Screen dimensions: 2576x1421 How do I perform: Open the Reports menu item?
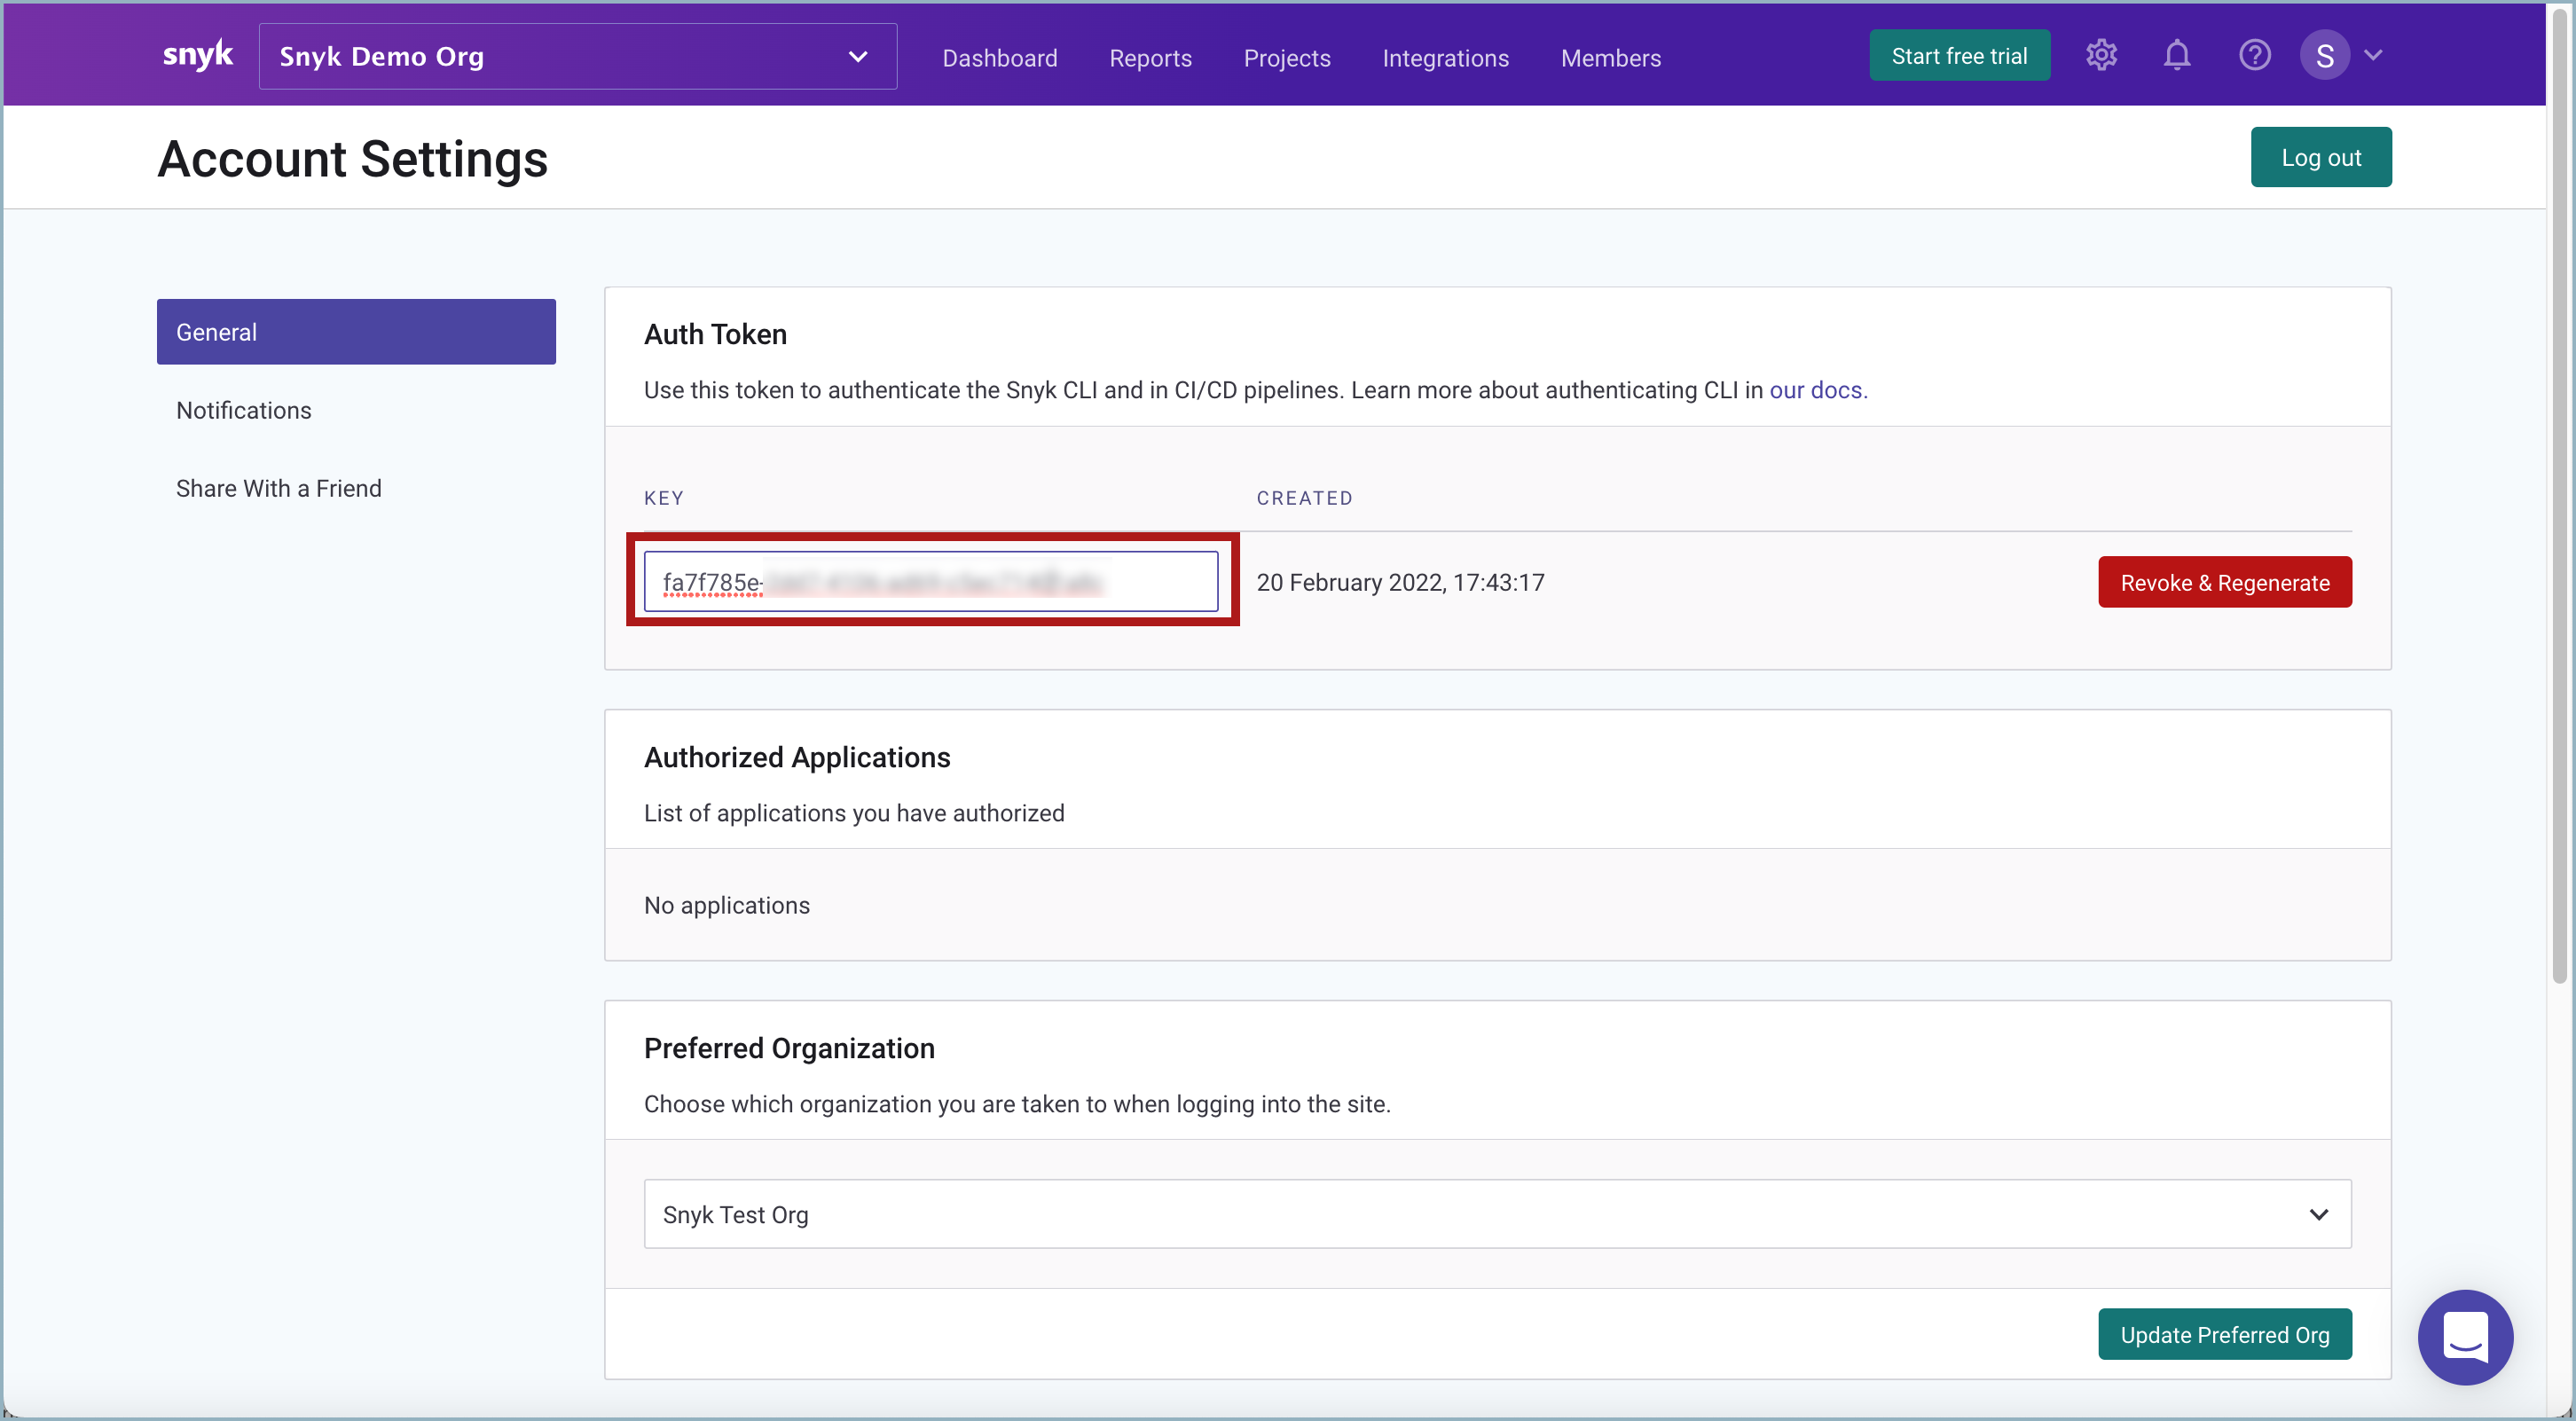[1150, 58]
